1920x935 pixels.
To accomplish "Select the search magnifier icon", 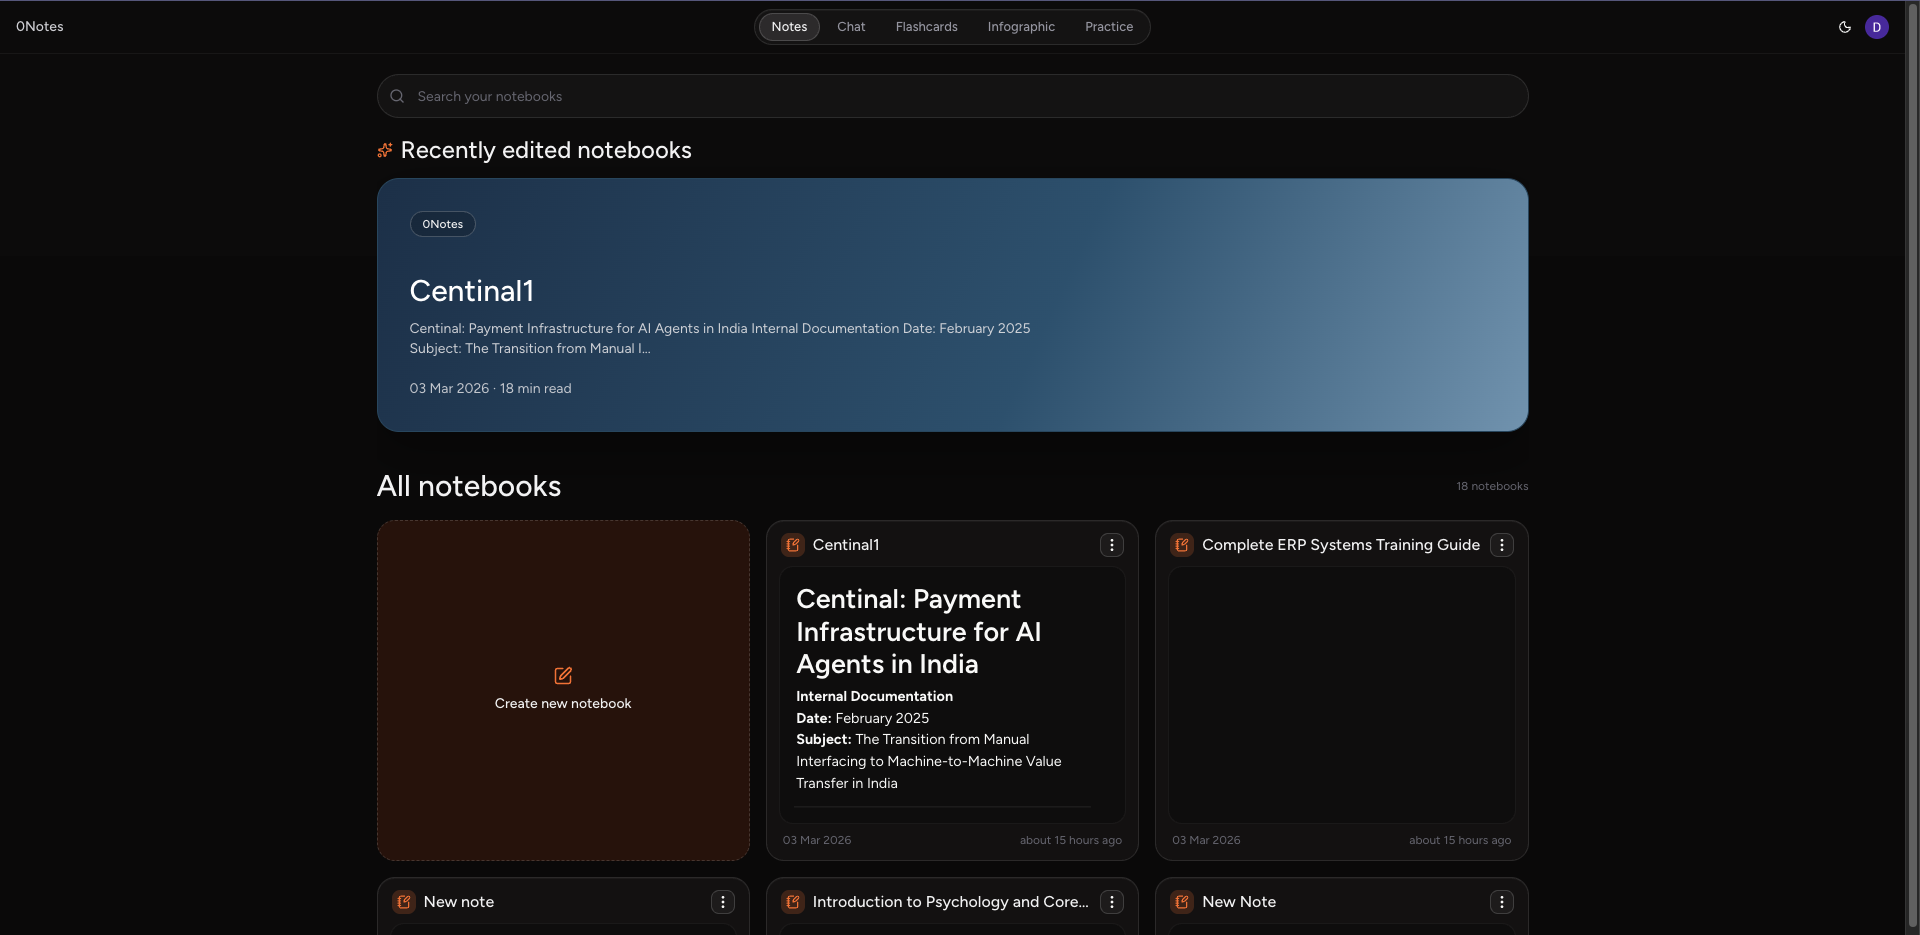I will coord(397,95).
